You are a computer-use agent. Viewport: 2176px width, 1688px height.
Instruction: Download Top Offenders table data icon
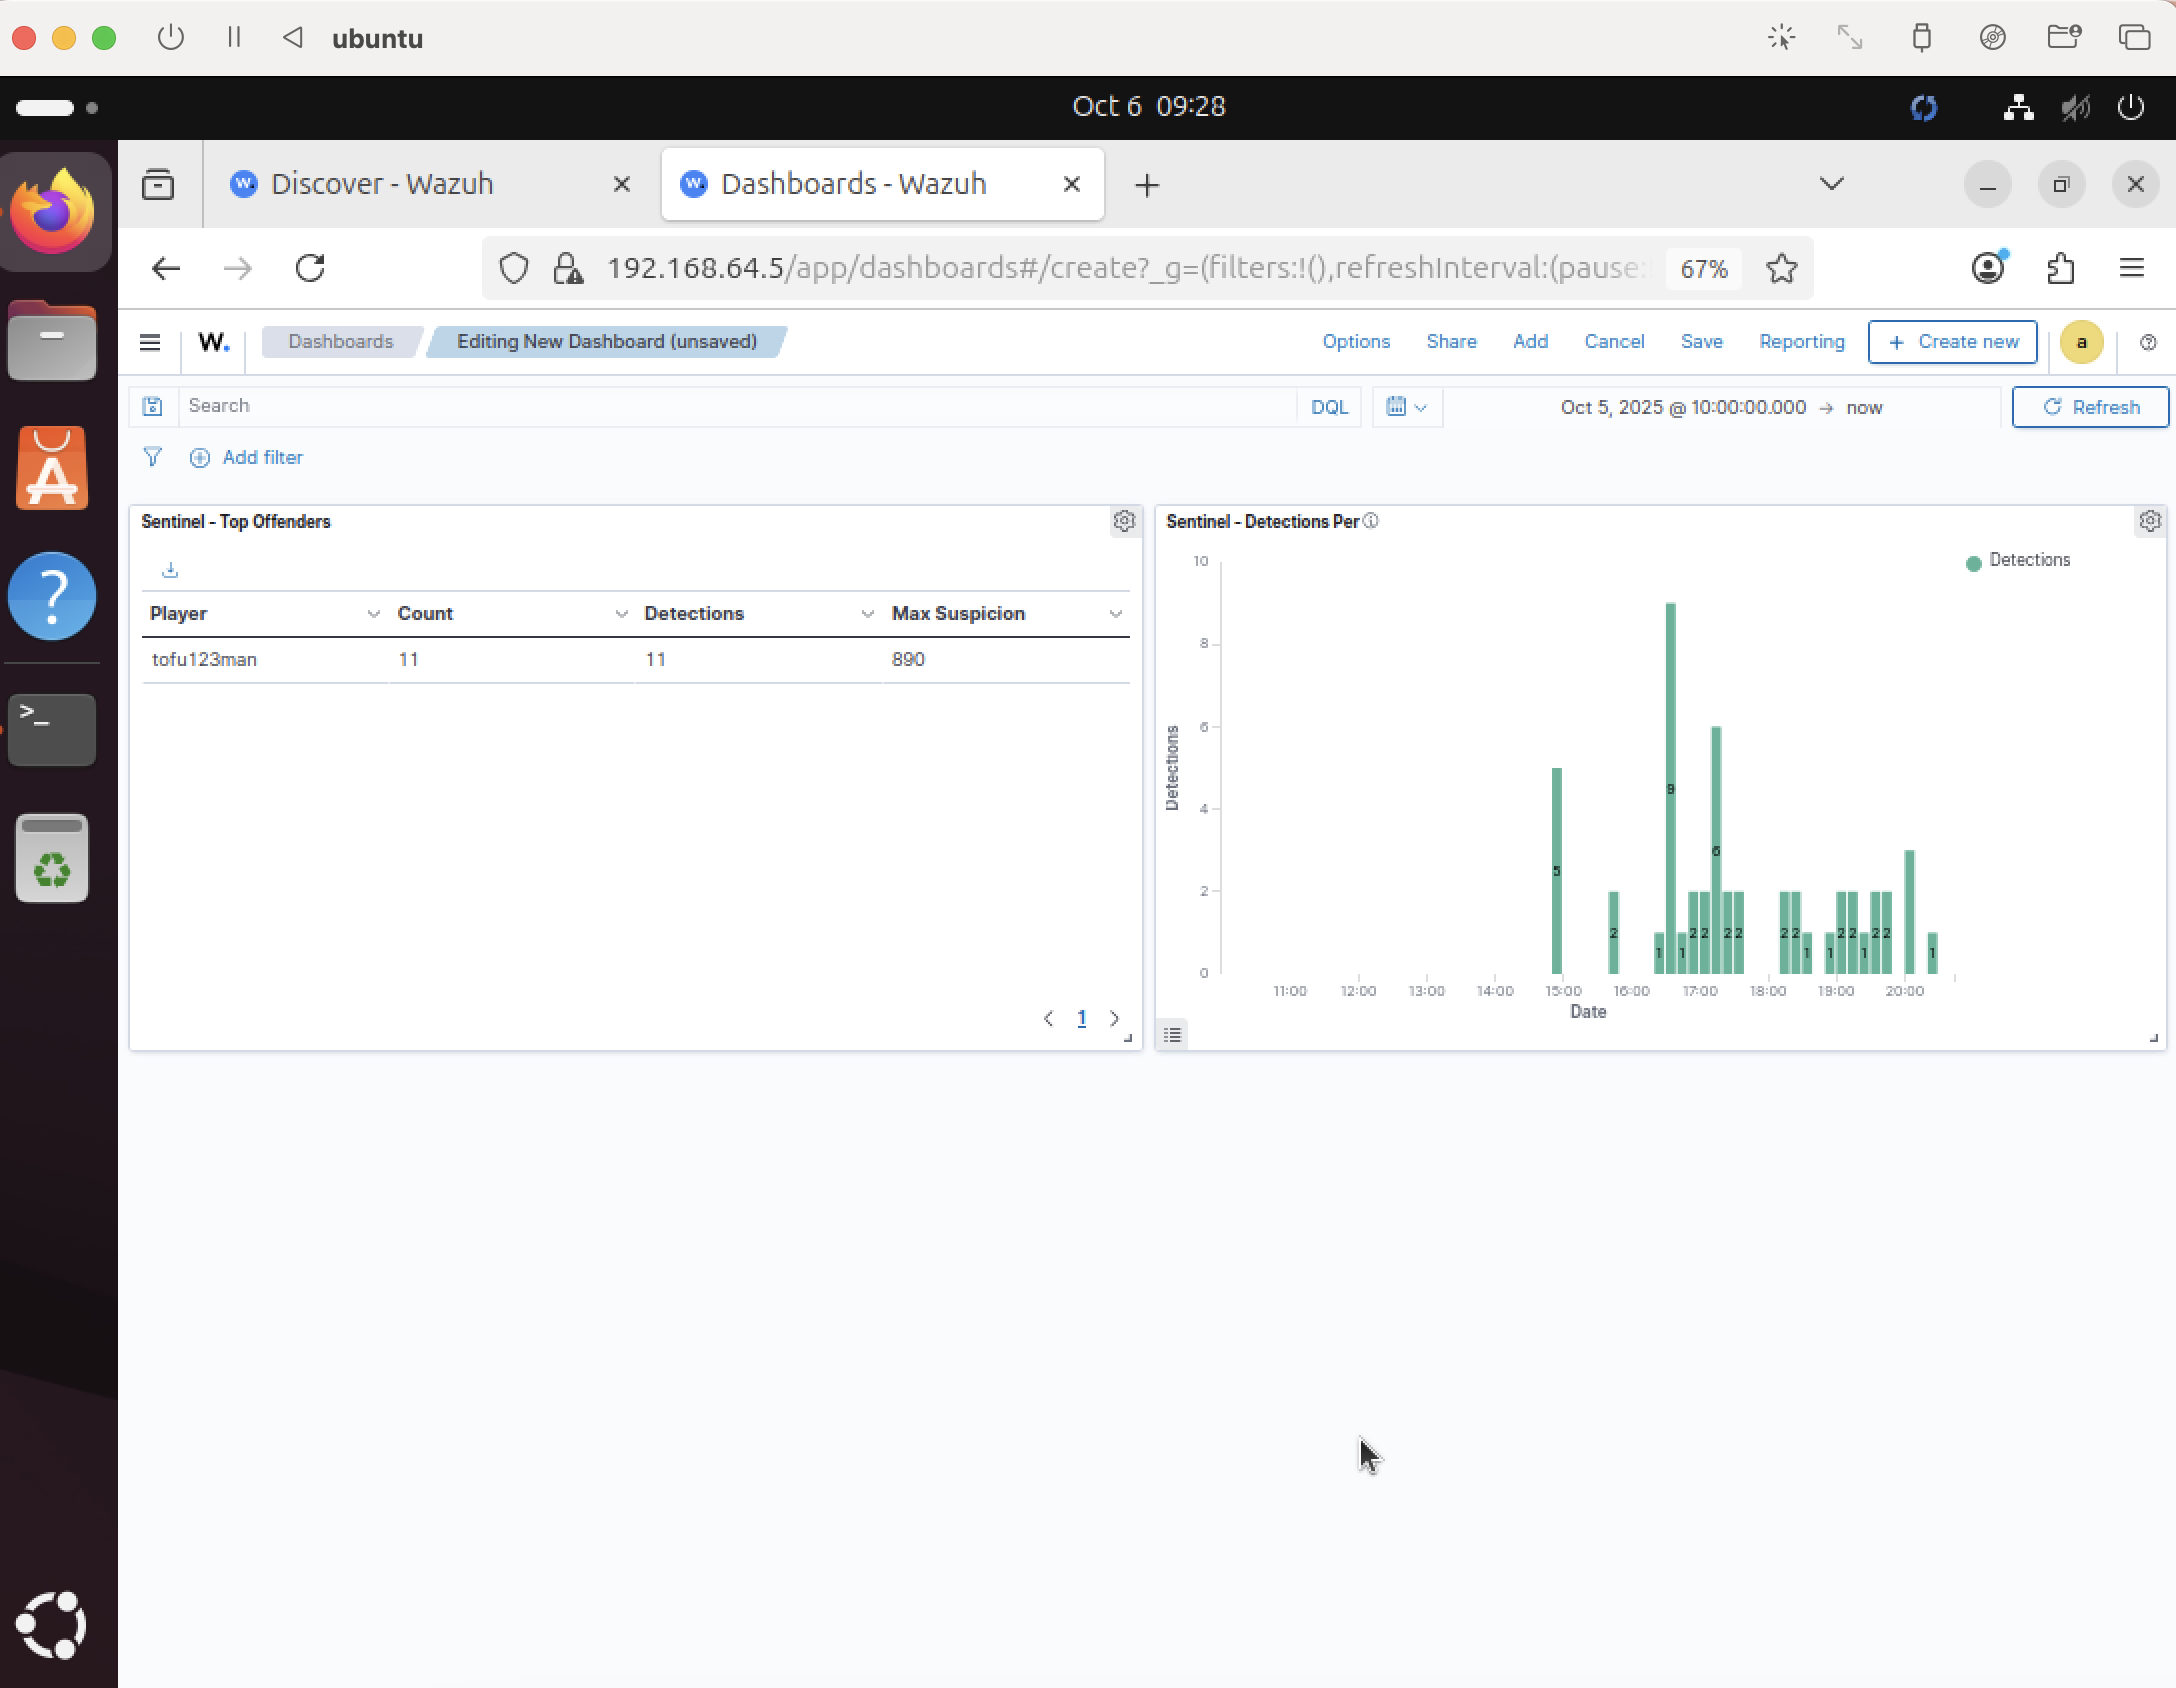(x=170, y=570)
